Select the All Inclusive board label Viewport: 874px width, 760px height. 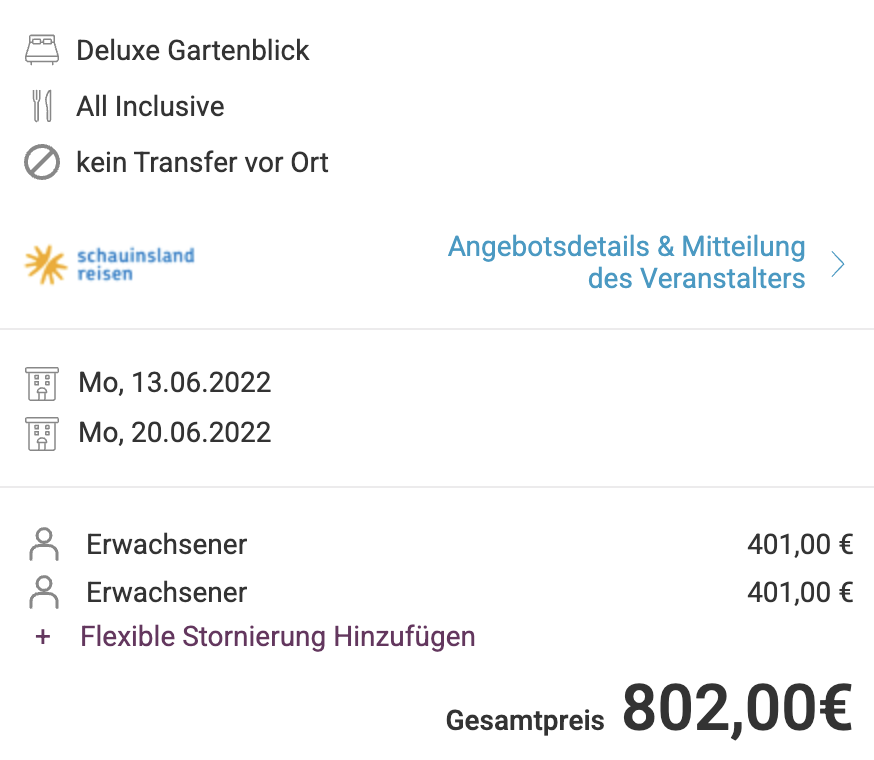(150, 106)
